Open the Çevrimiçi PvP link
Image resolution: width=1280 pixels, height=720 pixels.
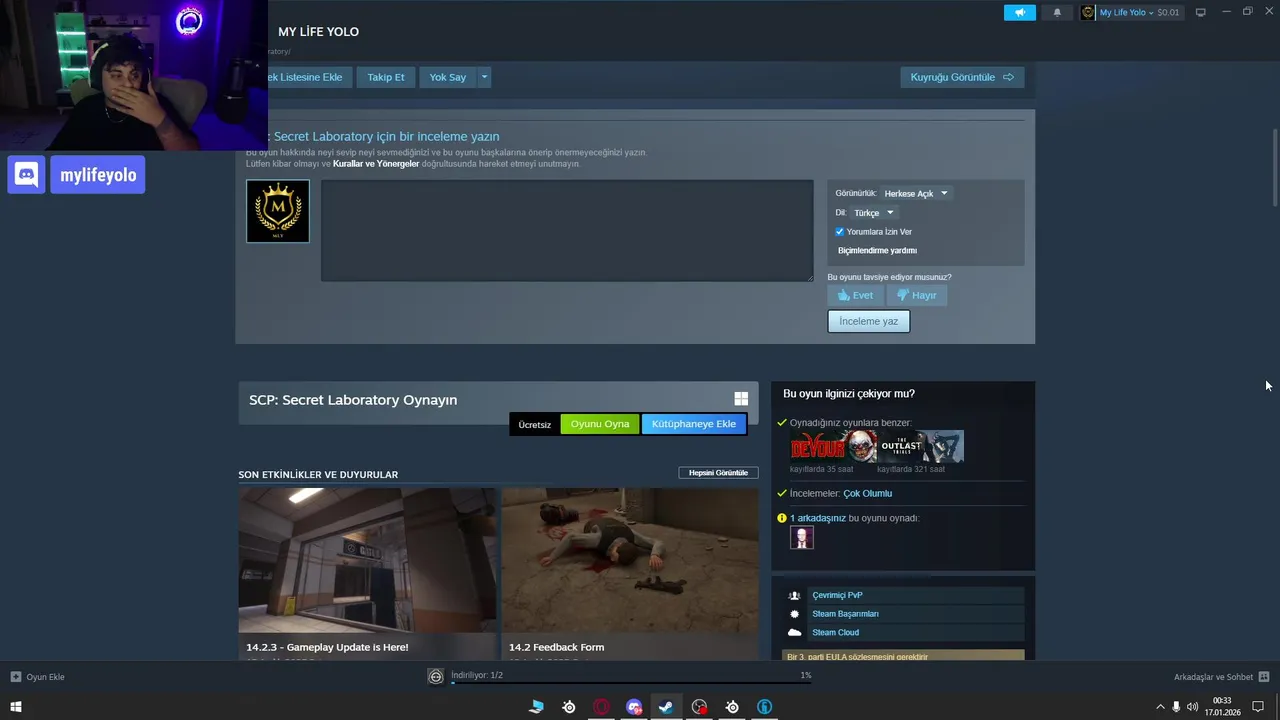pyautogui.click(x=837, y=595)
